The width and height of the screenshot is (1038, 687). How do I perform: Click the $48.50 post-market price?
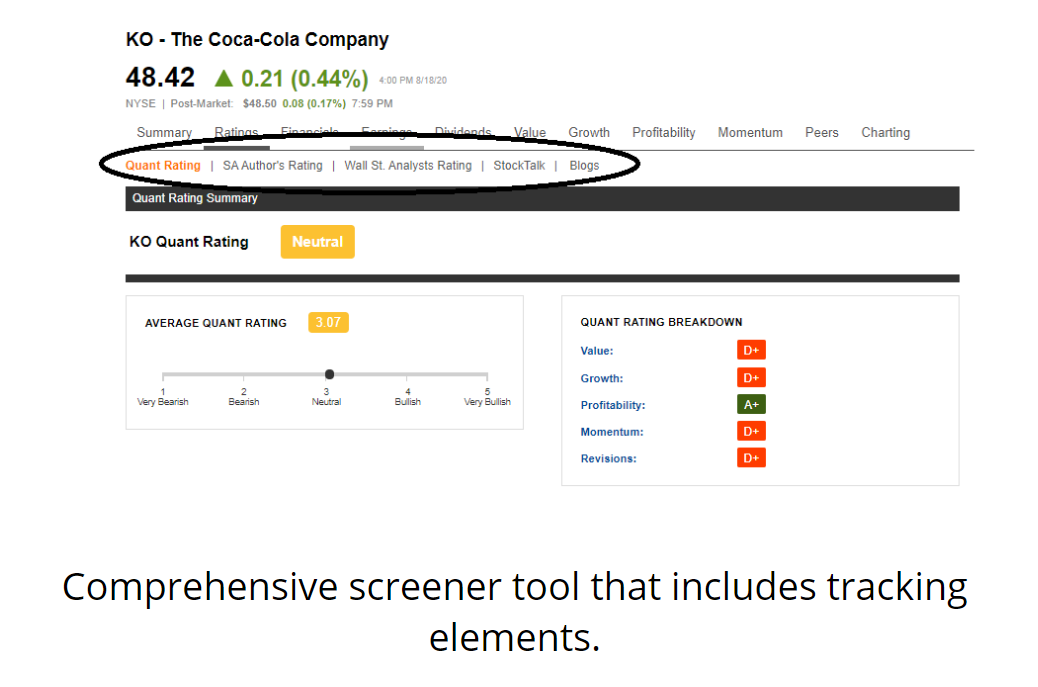coord(260,104)
